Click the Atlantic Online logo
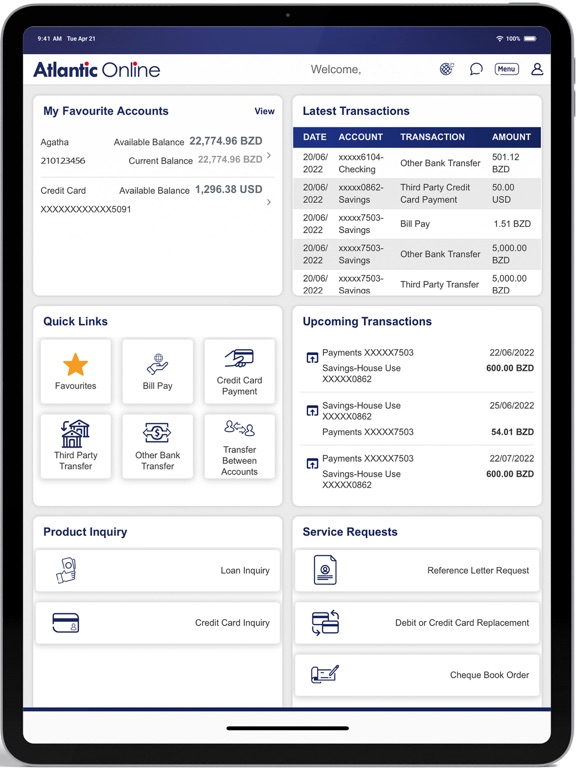 tap(96, 70)
